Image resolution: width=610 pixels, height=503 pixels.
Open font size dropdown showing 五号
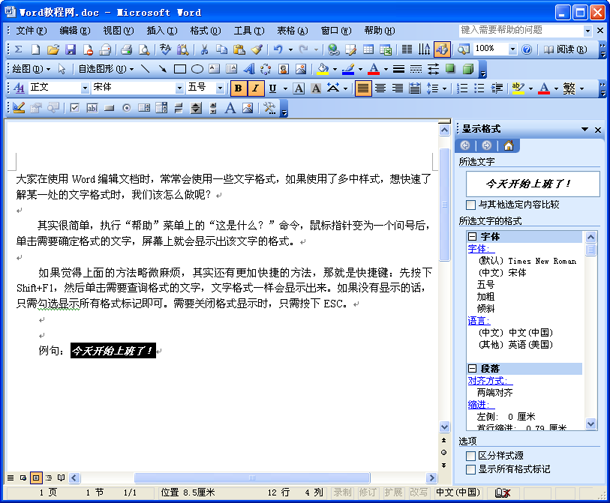[220, 88]
